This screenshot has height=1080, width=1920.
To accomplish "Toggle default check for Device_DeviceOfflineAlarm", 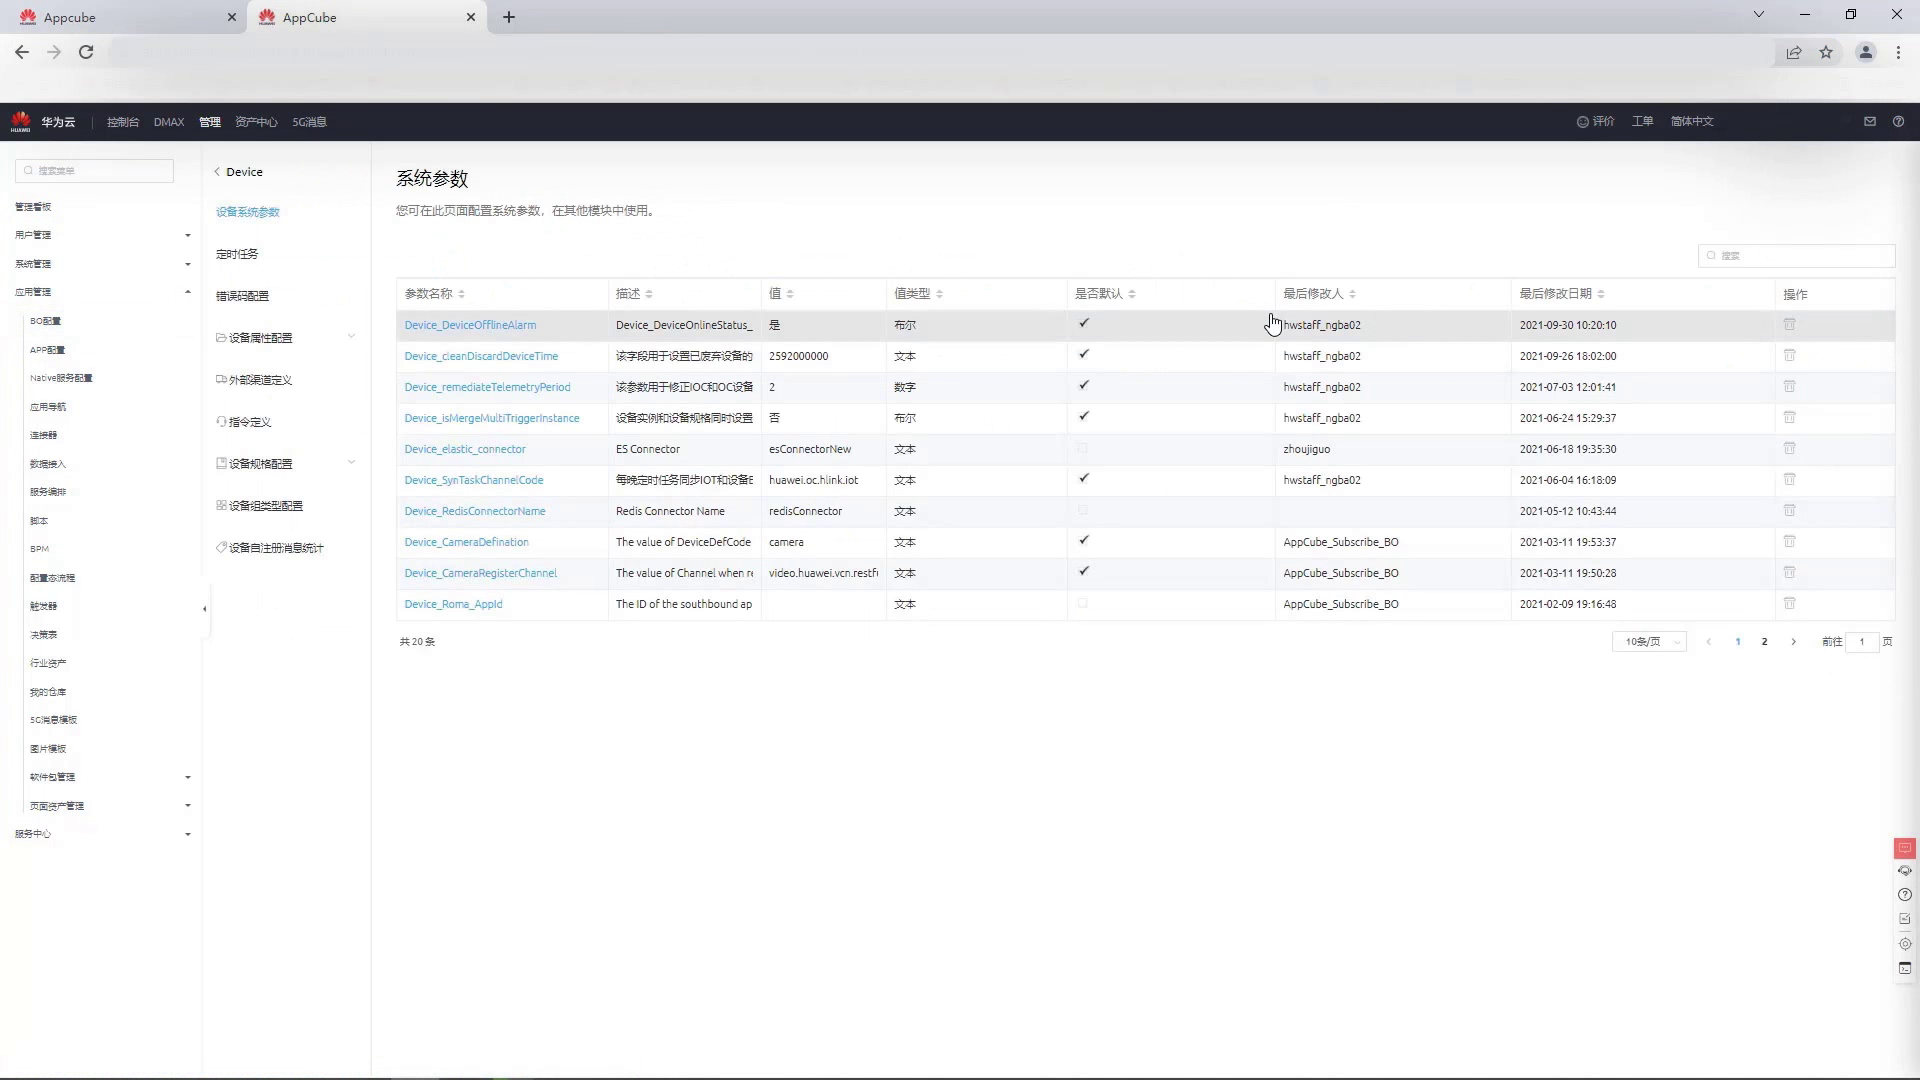I will point(1083,323).
